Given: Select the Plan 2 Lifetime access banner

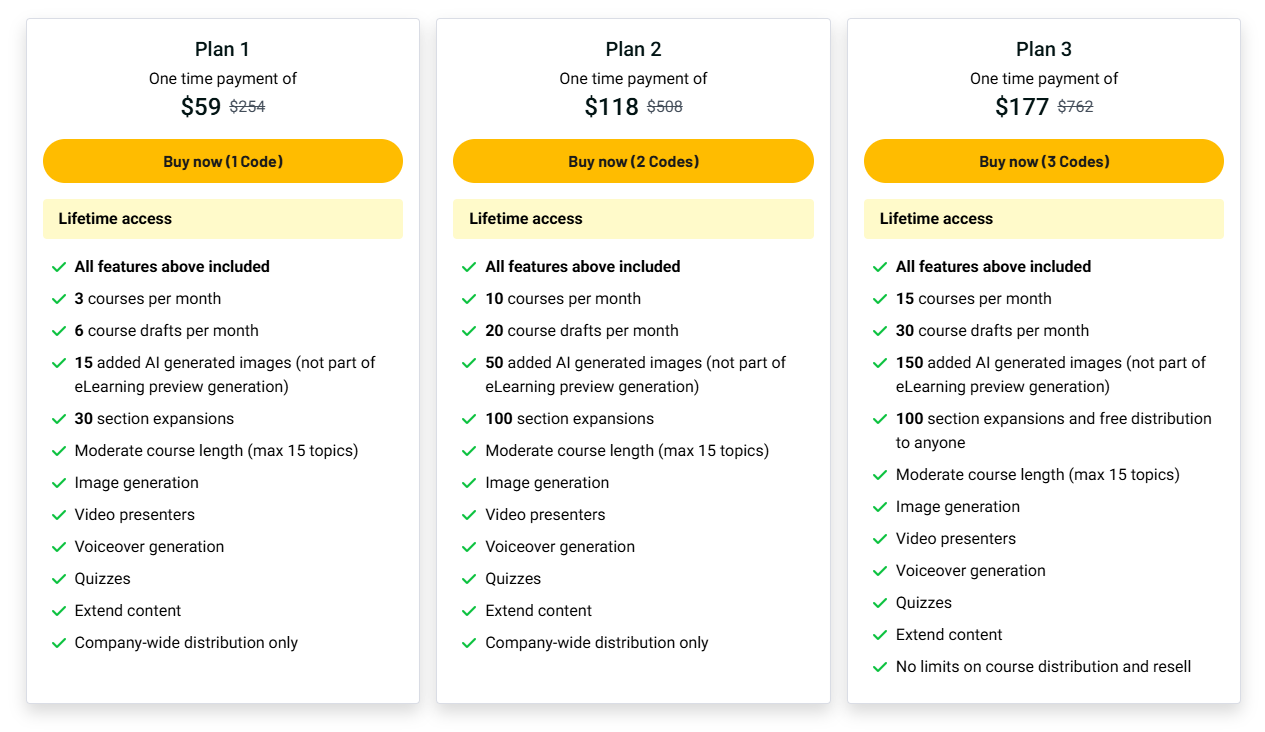Looking at the screenshot, I should [633, 219].
